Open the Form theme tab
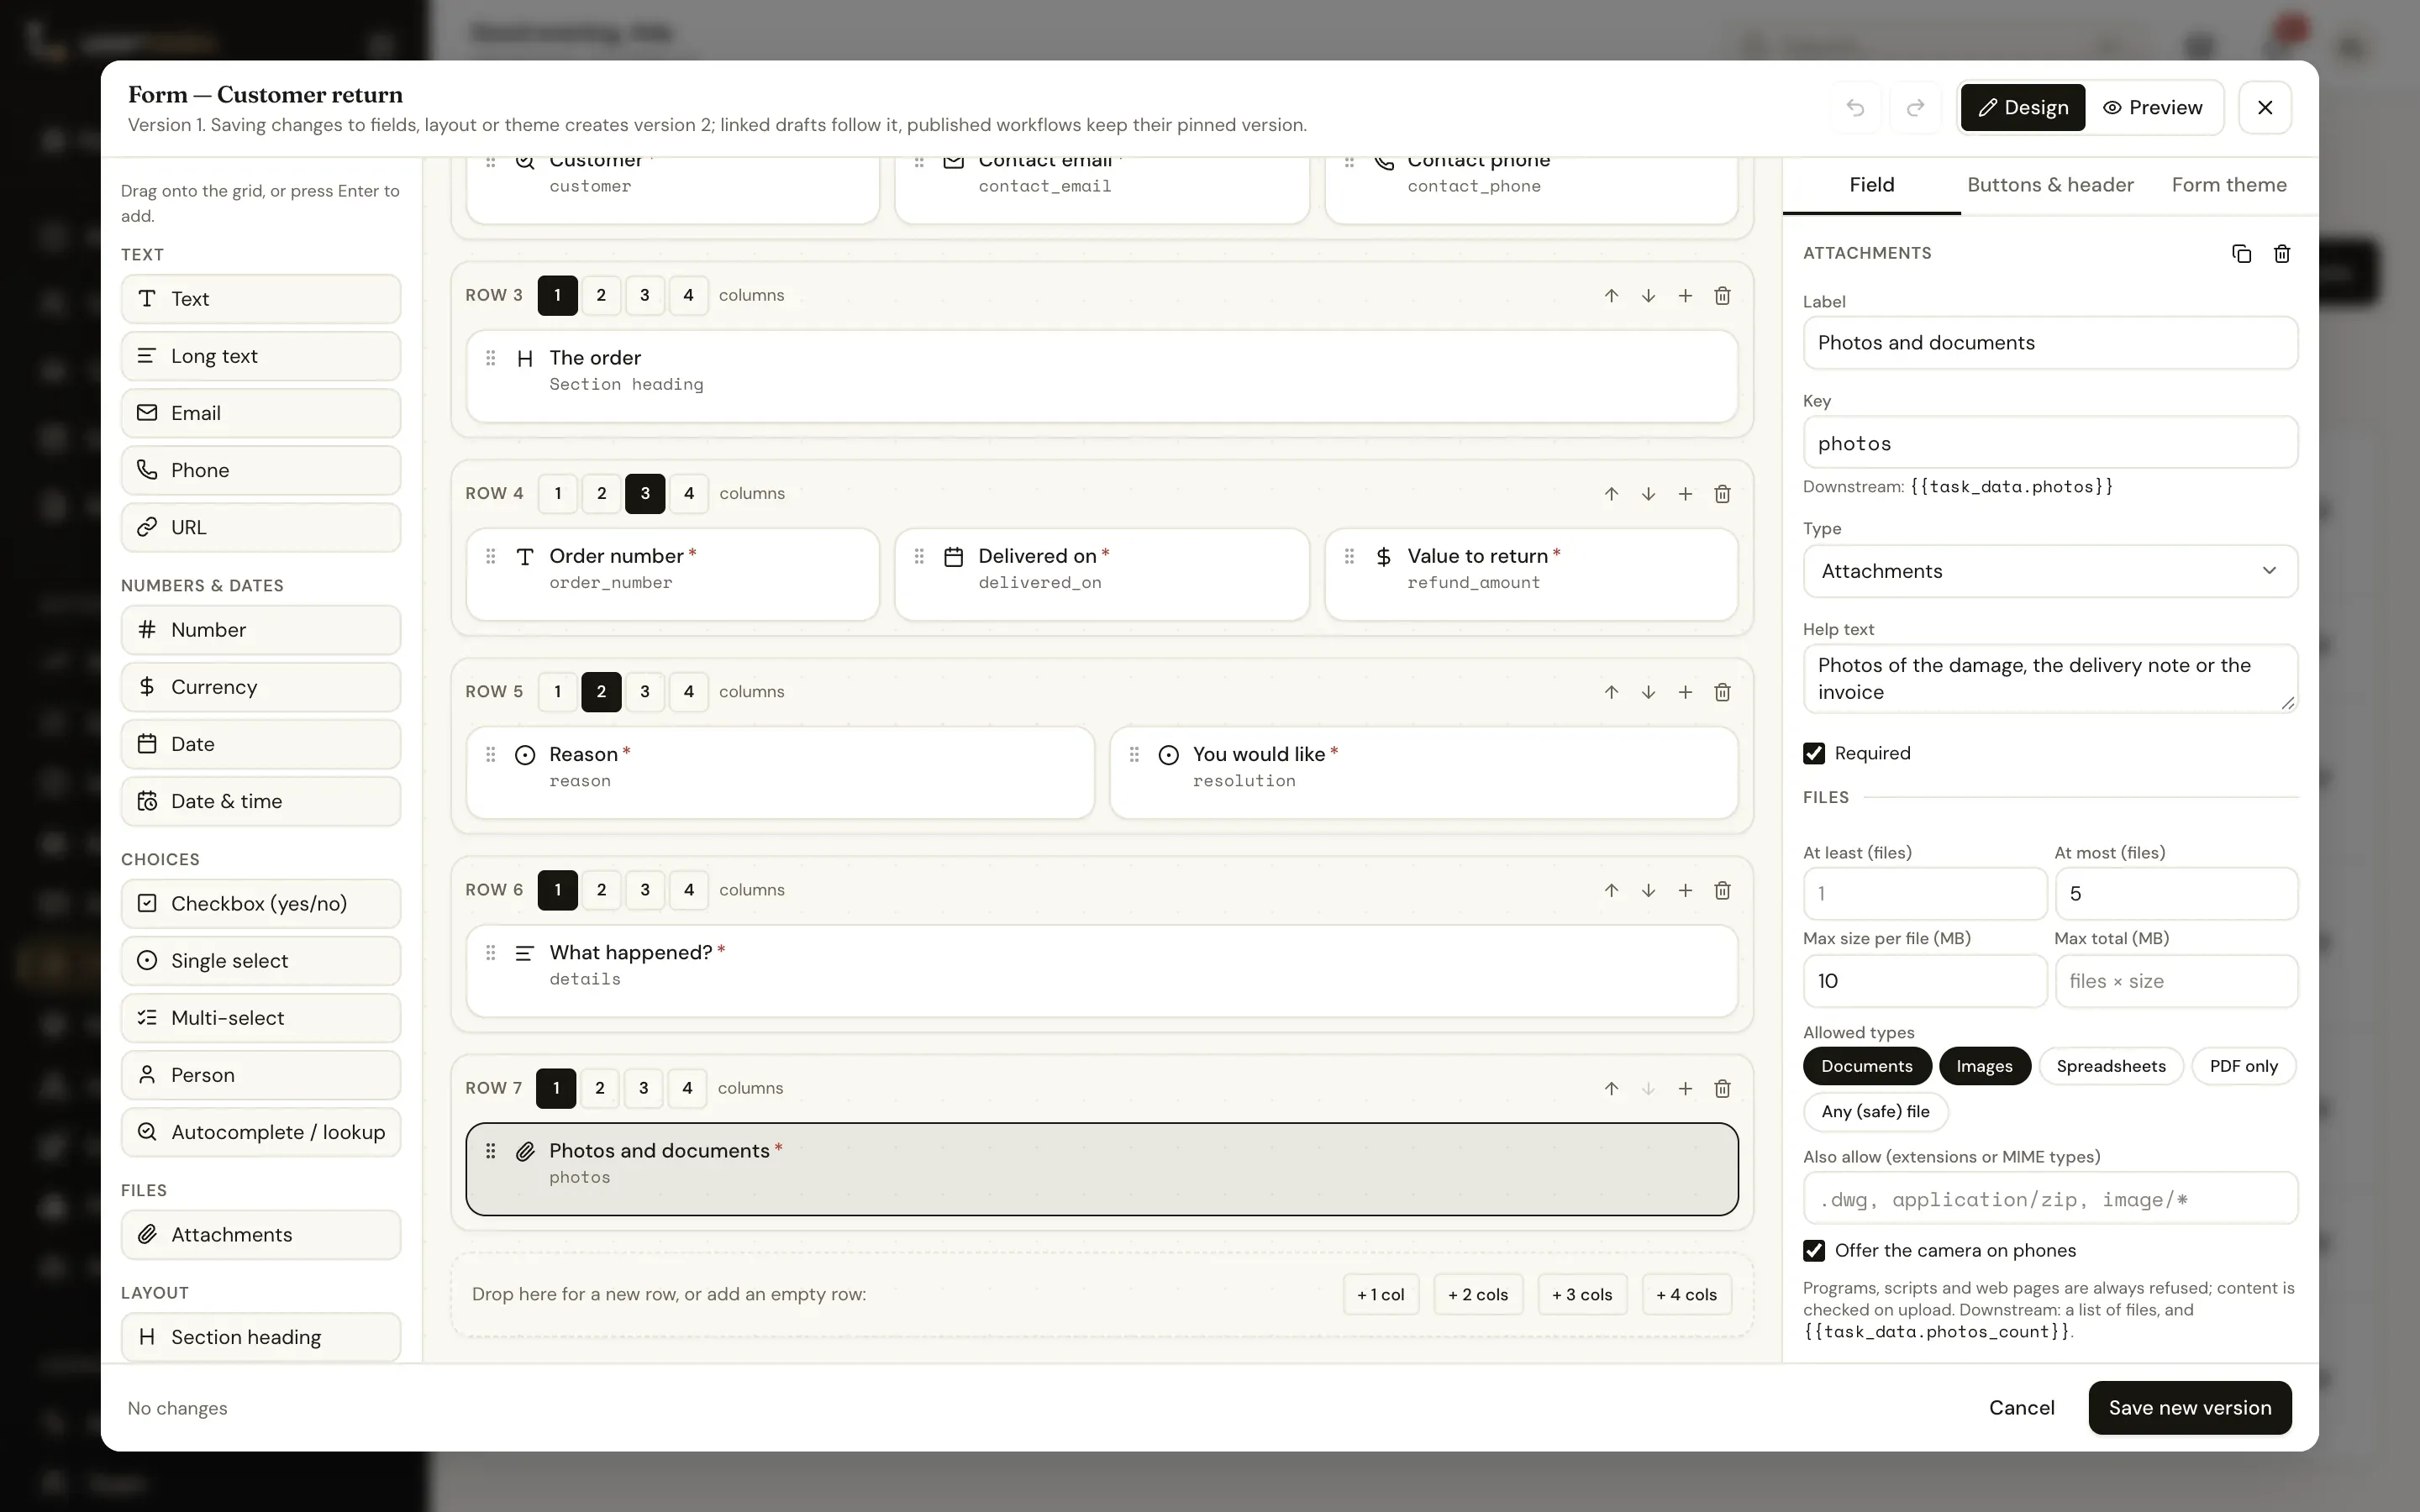 pos(2229,185)
